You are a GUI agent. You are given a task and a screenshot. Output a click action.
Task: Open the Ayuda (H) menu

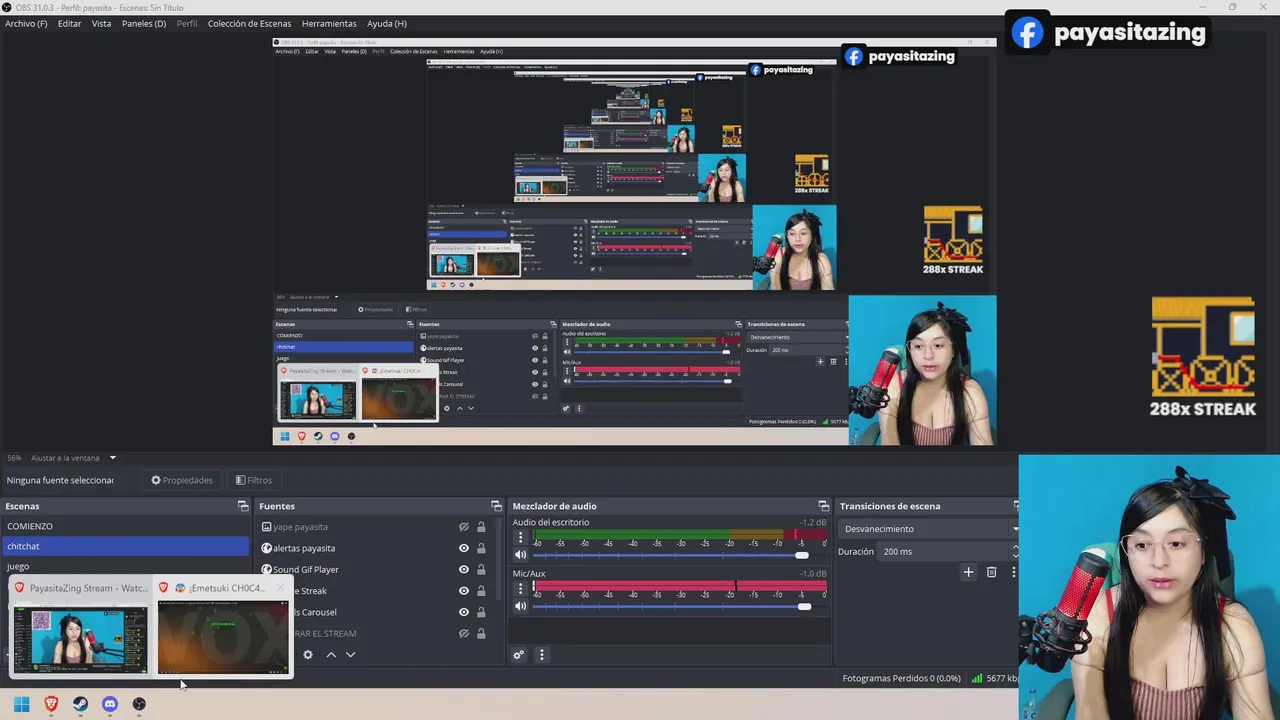pyautogui.click(x=386, y=23)
